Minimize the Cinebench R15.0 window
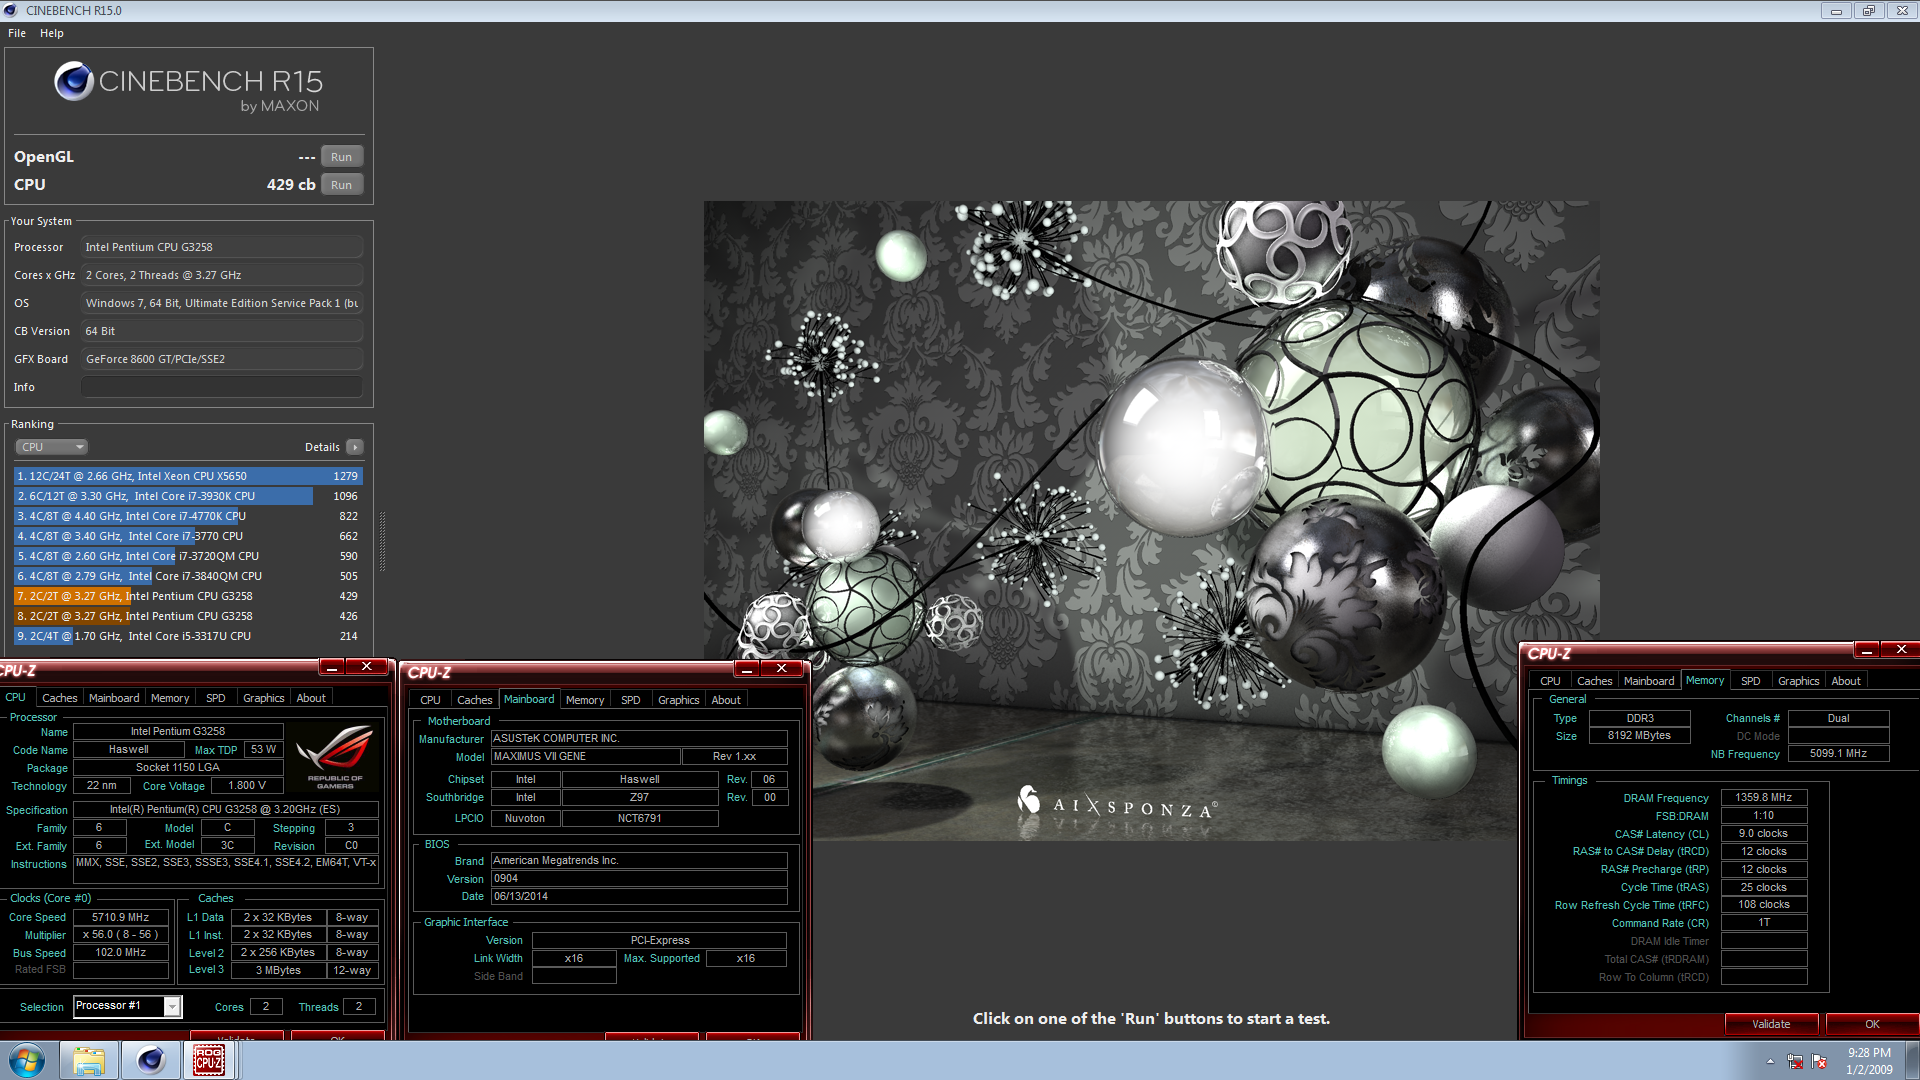Image resolution: width=1920 pixels, height=1080 pixels. [x=1836, y=11]
